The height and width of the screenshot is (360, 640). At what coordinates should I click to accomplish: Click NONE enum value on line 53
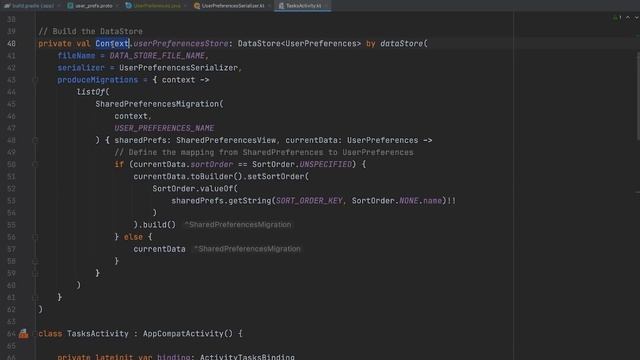[x=409, y=201]
